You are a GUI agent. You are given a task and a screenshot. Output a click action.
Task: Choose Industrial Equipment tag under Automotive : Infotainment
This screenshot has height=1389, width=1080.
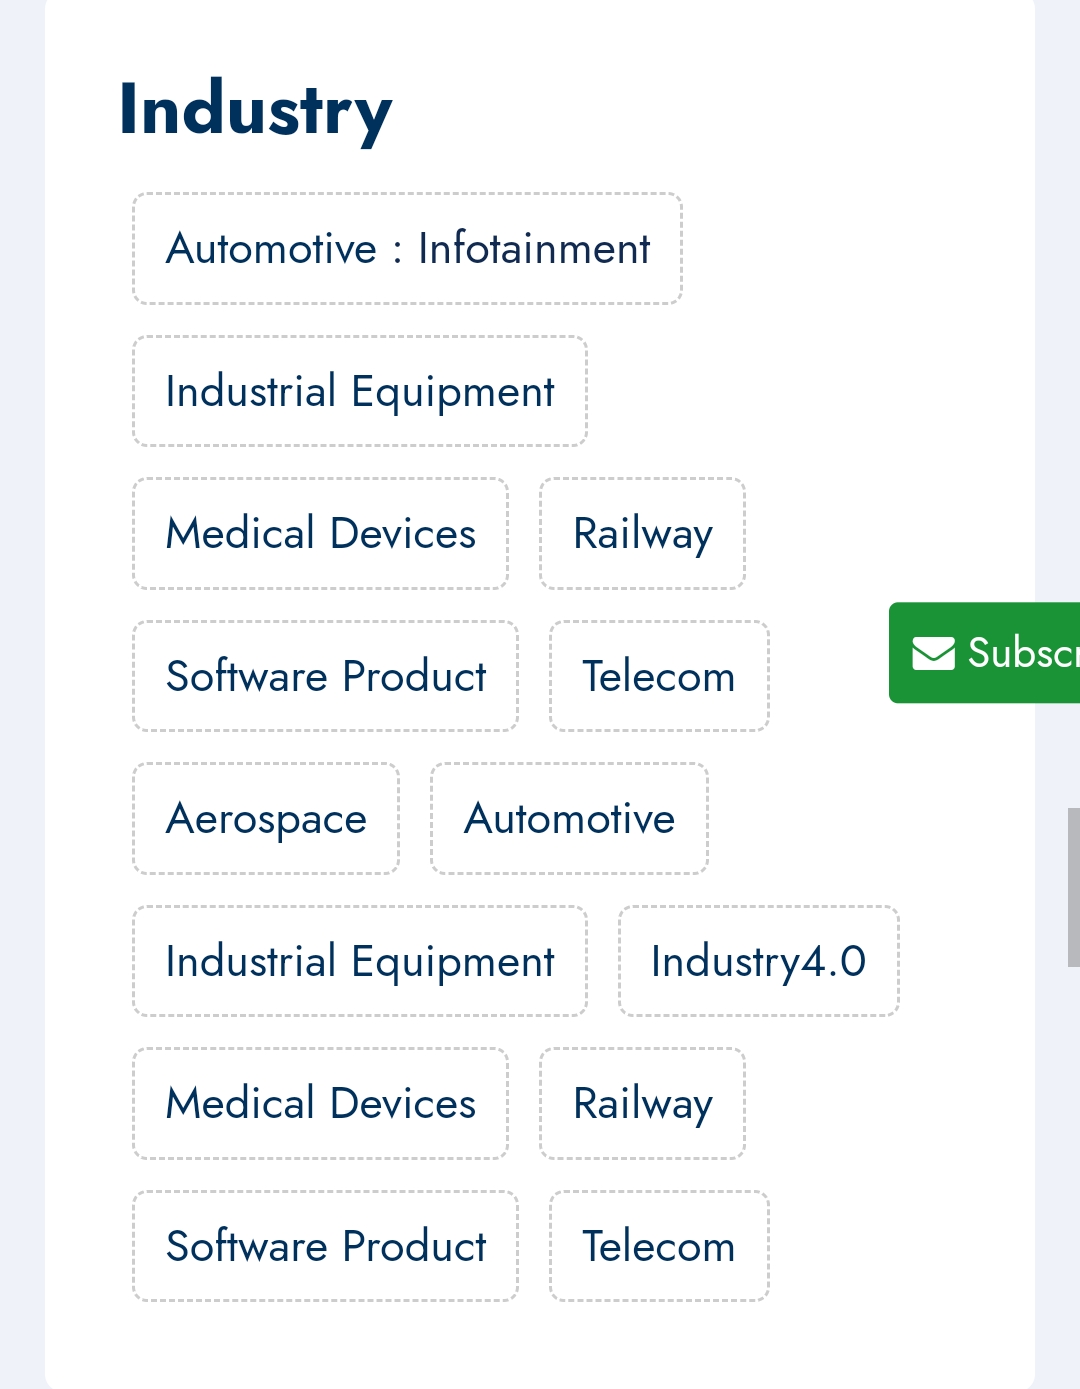coord(360,391)
